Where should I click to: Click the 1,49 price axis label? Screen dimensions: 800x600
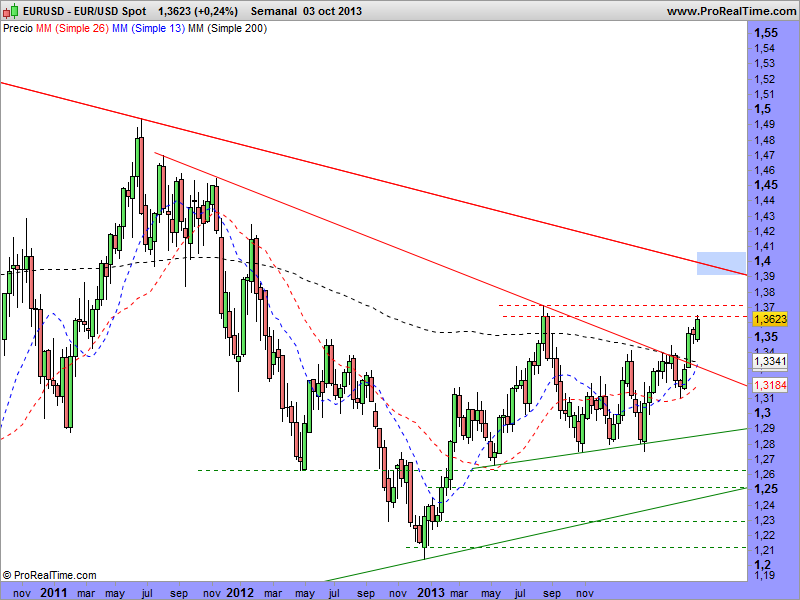pyautogui.click(x=764, y=124)
